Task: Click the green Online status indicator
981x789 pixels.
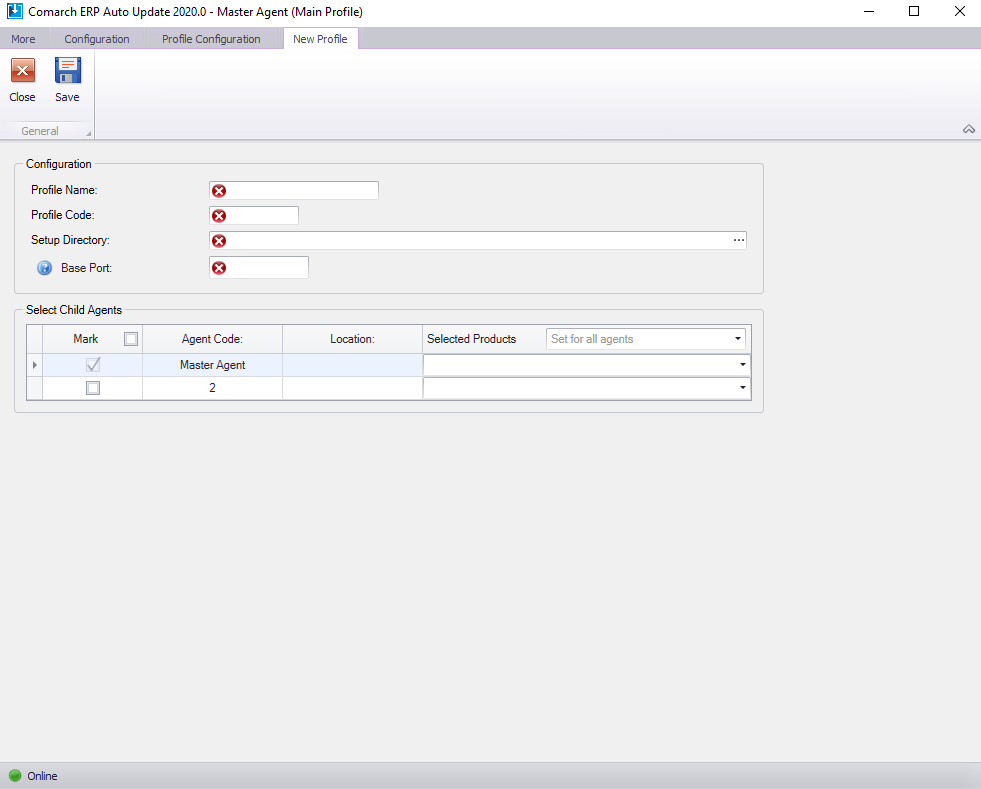Action: coord(15,776)
